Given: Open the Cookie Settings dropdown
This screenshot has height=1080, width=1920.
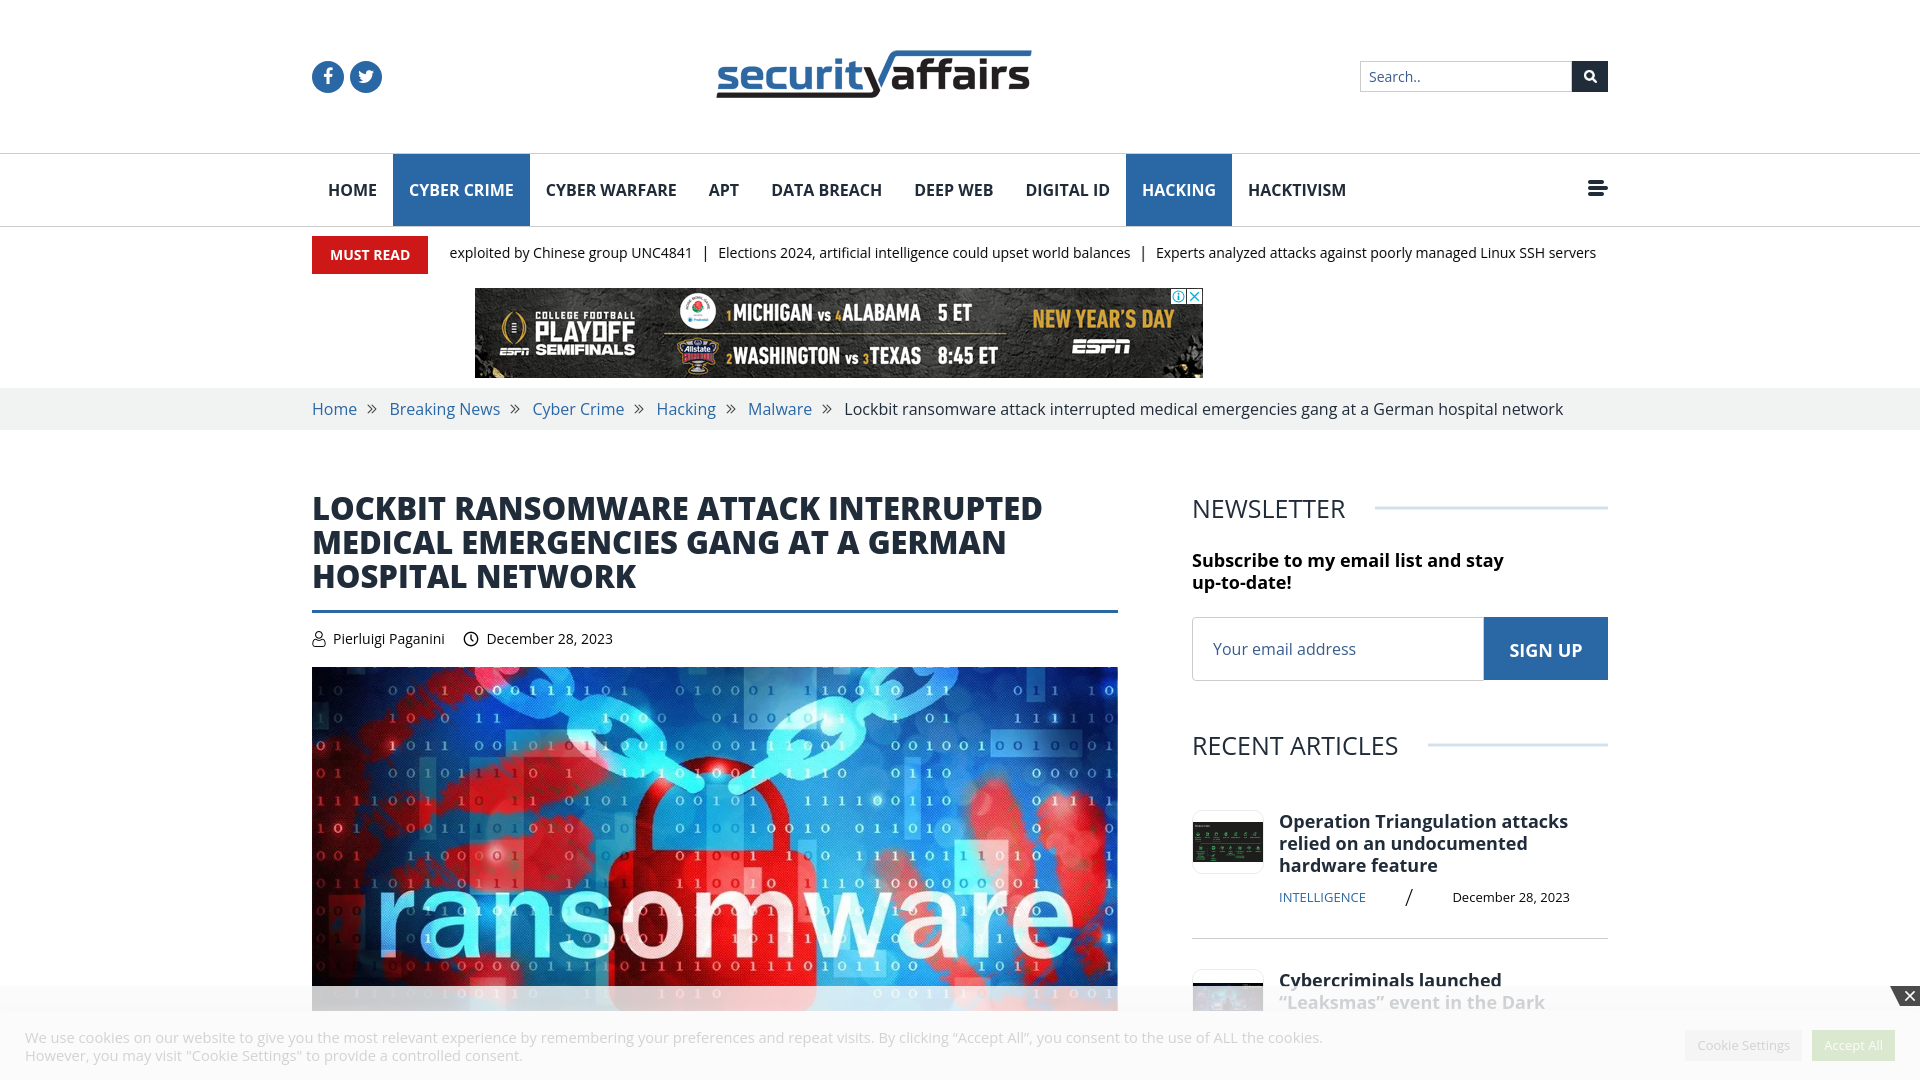Looking at the screenshot, I should tap(1743, 1044).
